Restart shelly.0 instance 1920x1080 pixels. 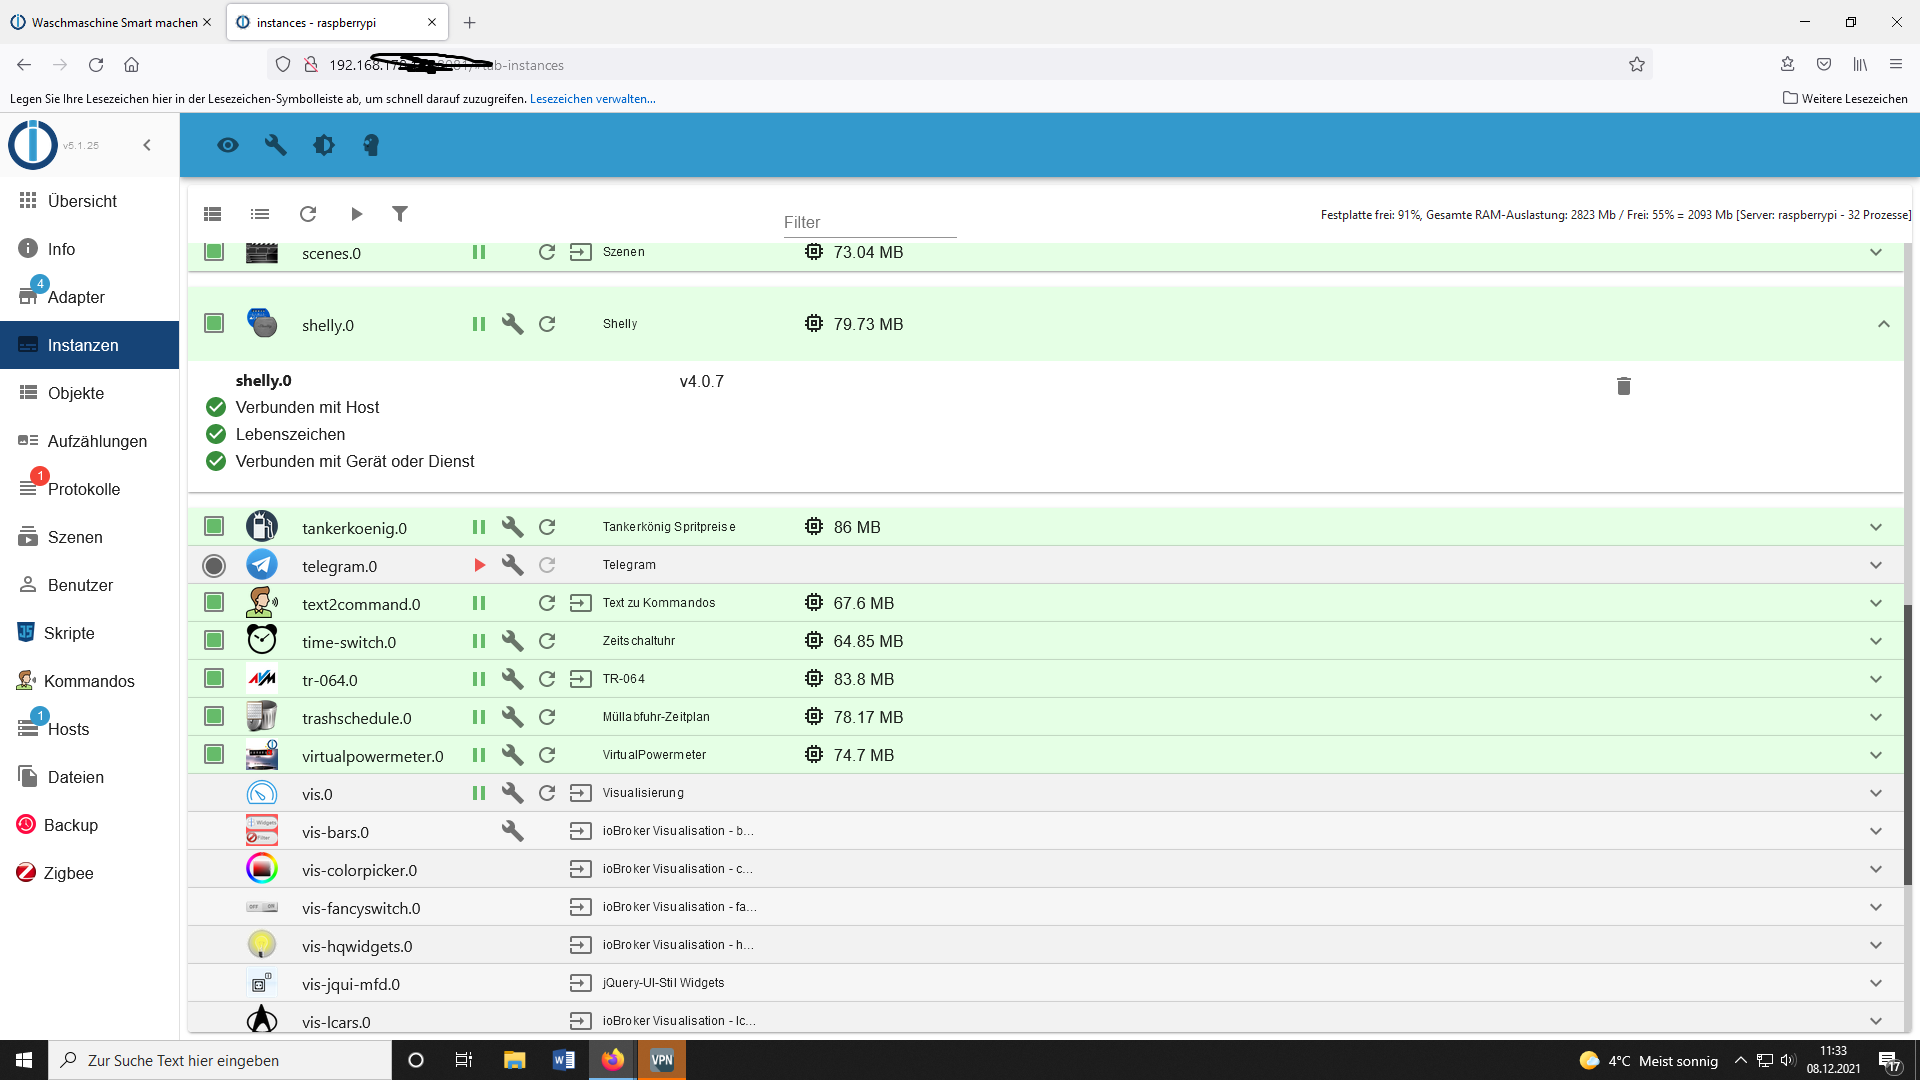coord(547,324)
